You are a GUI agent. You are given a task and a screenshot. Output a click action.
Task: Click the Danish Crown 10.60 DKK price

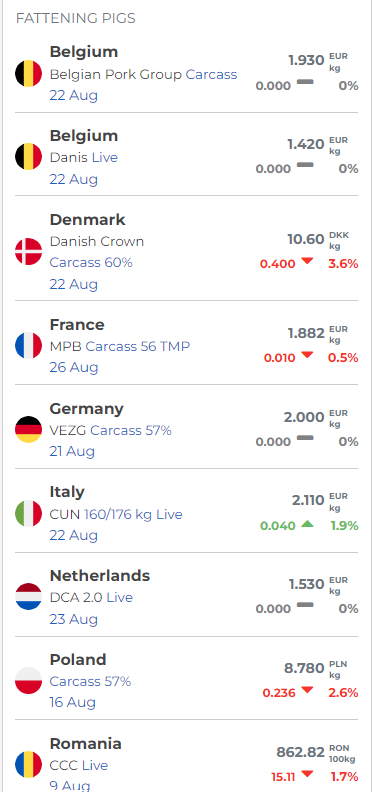306,239
